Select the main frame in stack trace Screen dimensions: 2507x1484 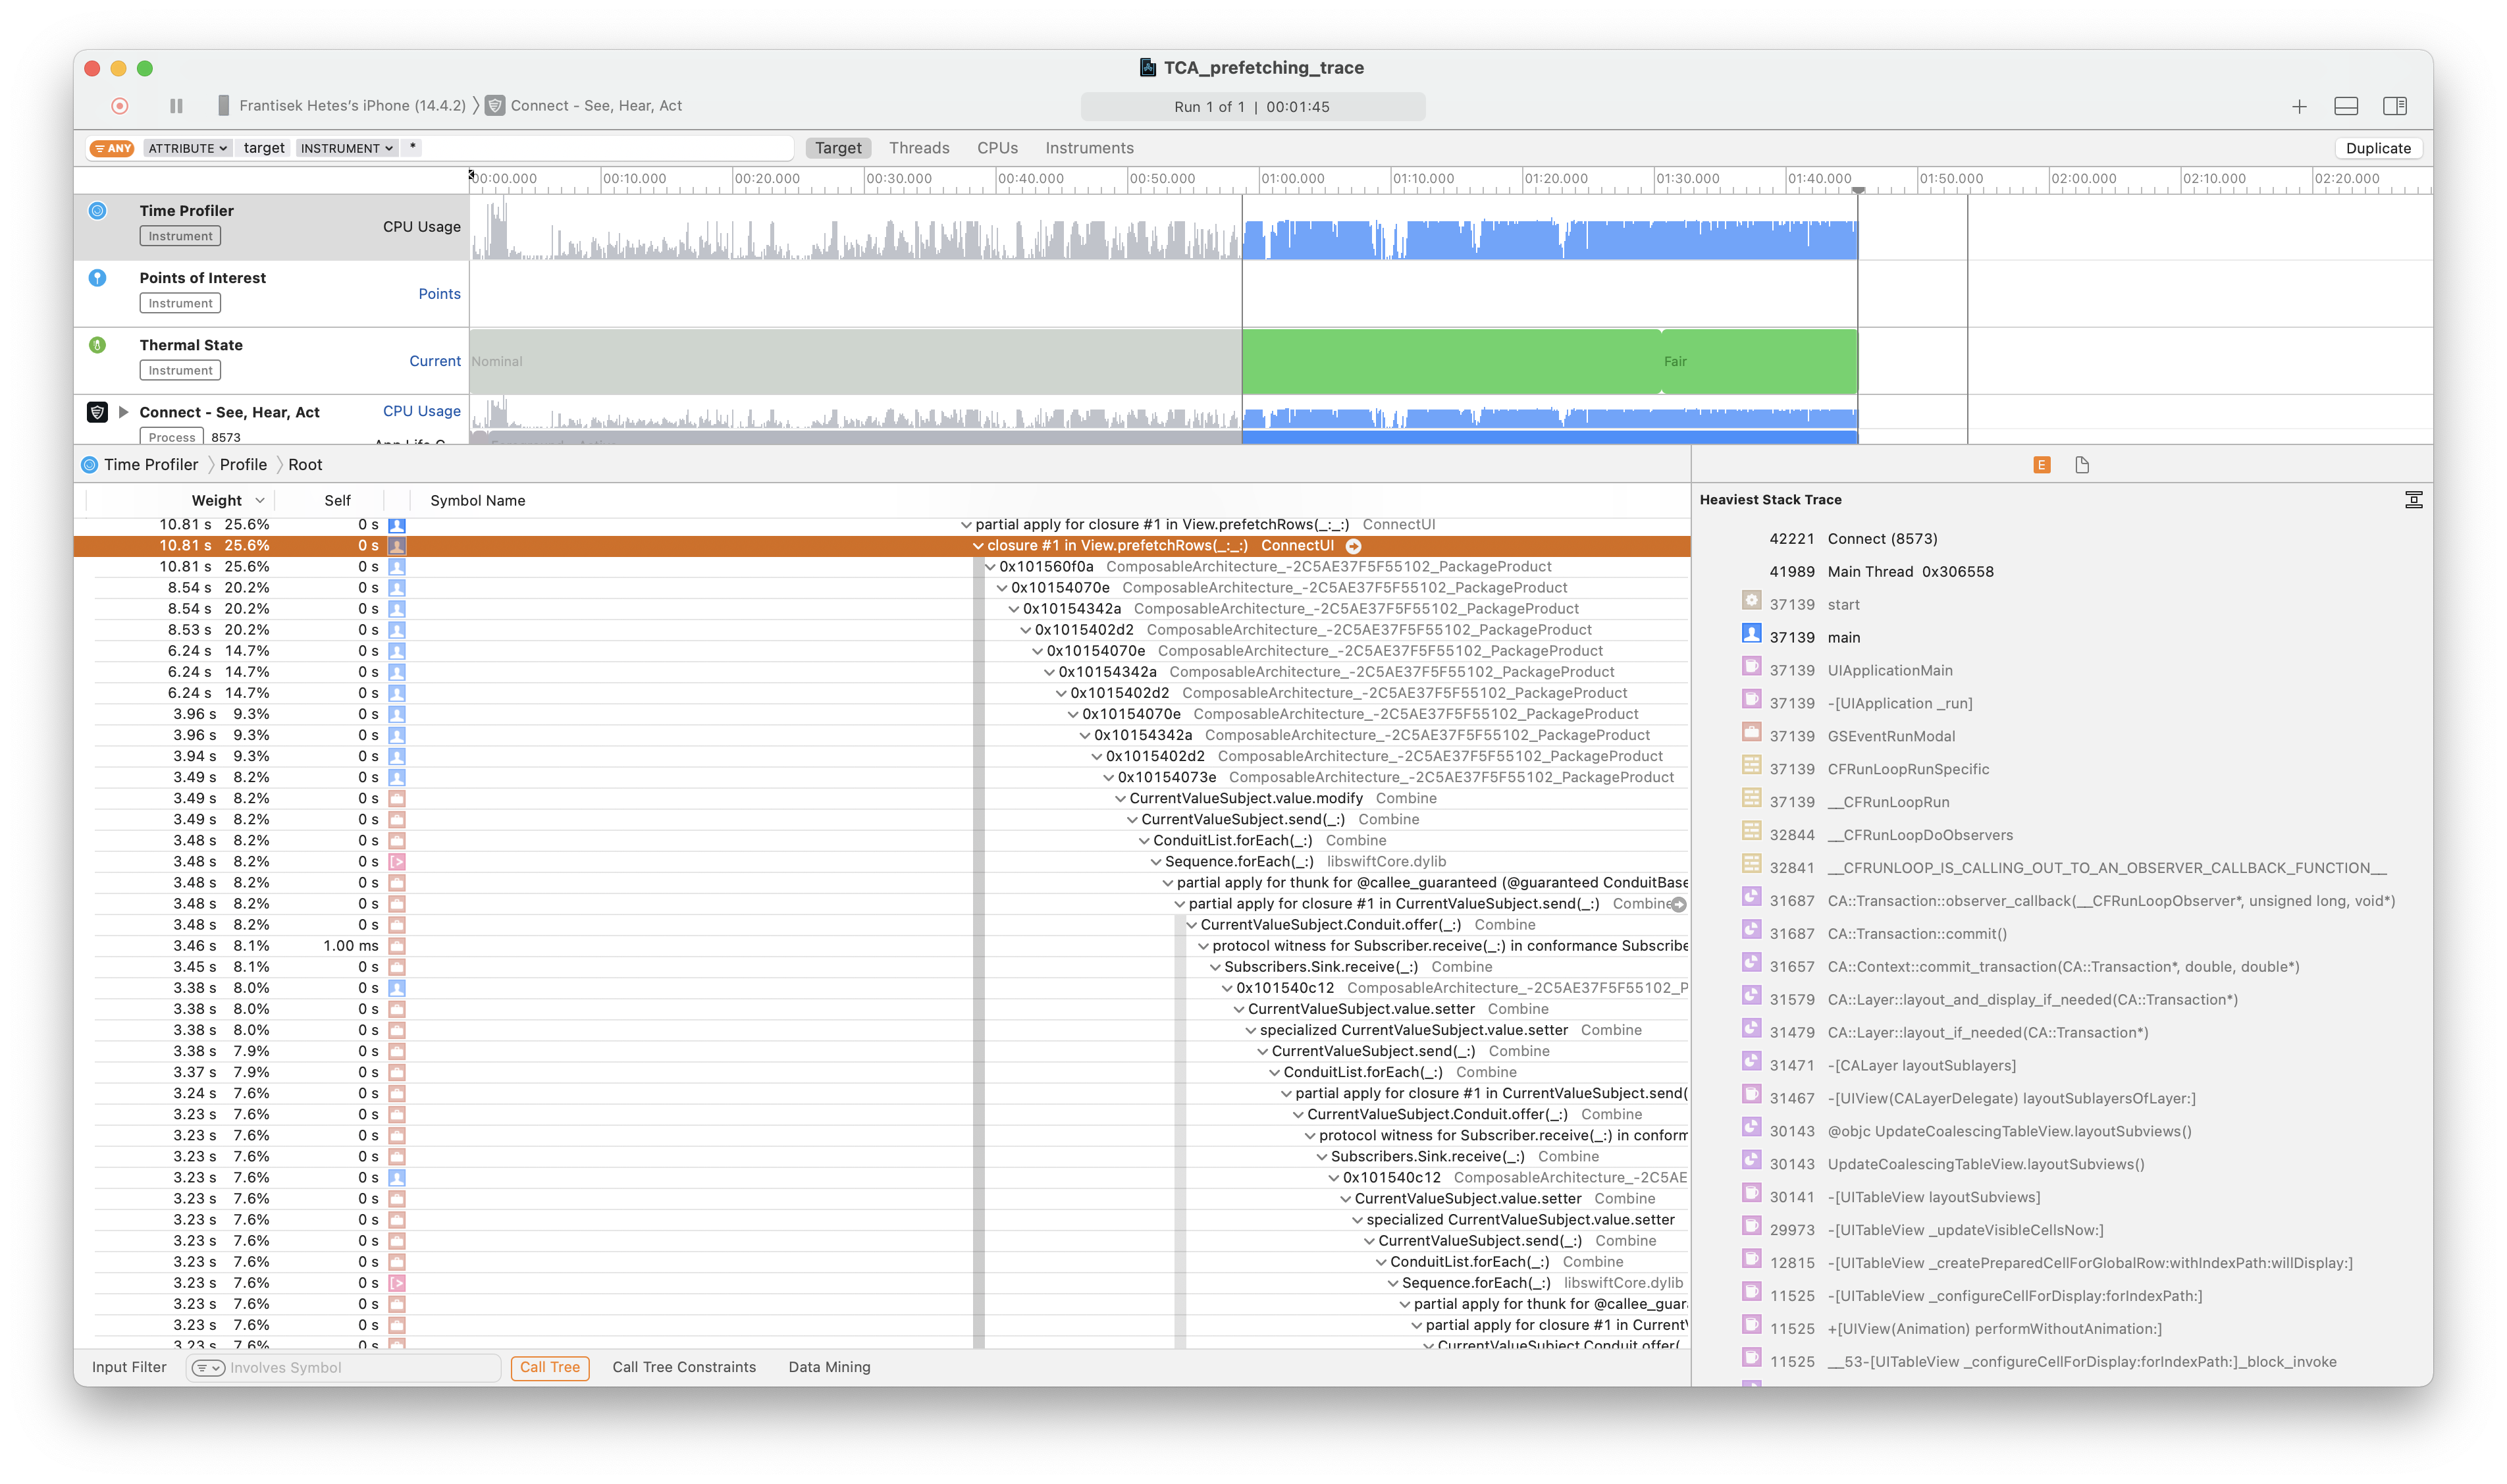click(1844, 637)
